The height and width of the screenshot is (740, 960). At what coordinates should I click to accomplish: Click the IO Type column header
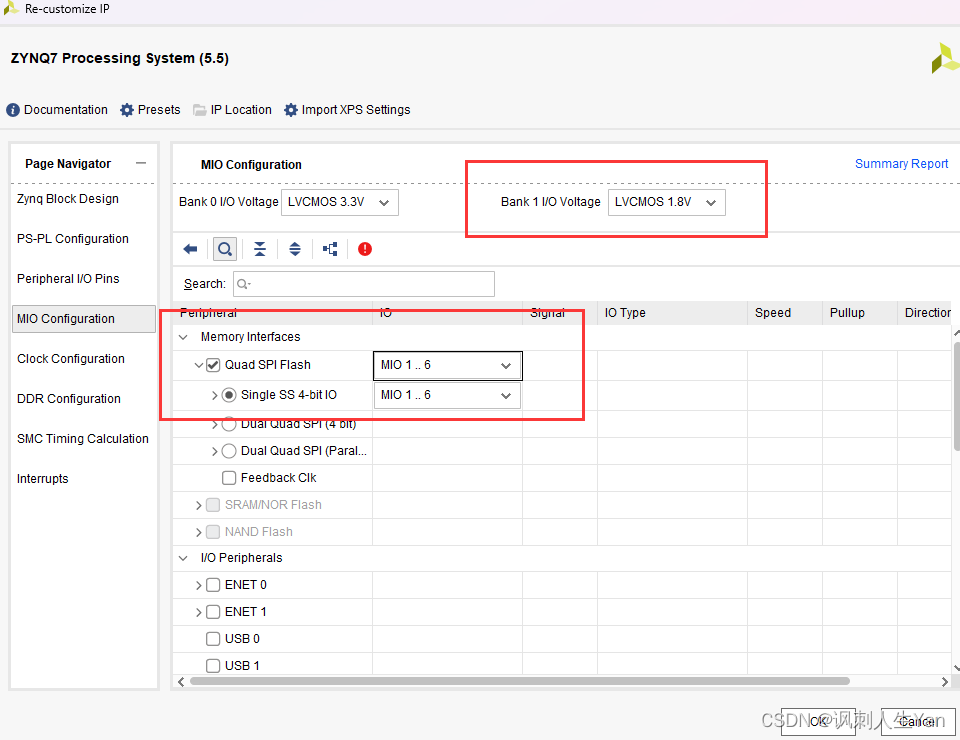(x=672, y=313)
